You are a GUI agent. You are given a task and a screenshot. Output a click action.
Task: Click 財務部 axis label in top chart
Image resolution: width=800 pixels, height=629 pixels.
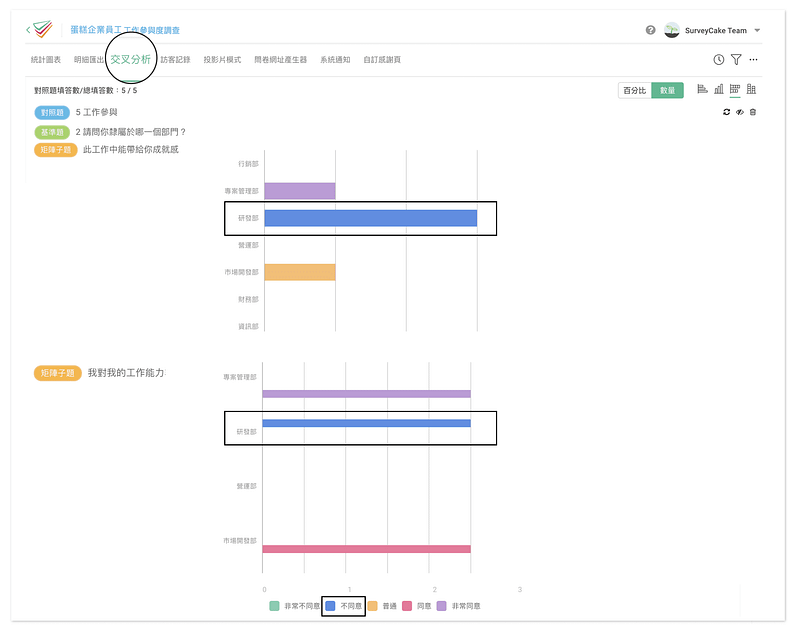pyautogui.click(x=248, y=299)
